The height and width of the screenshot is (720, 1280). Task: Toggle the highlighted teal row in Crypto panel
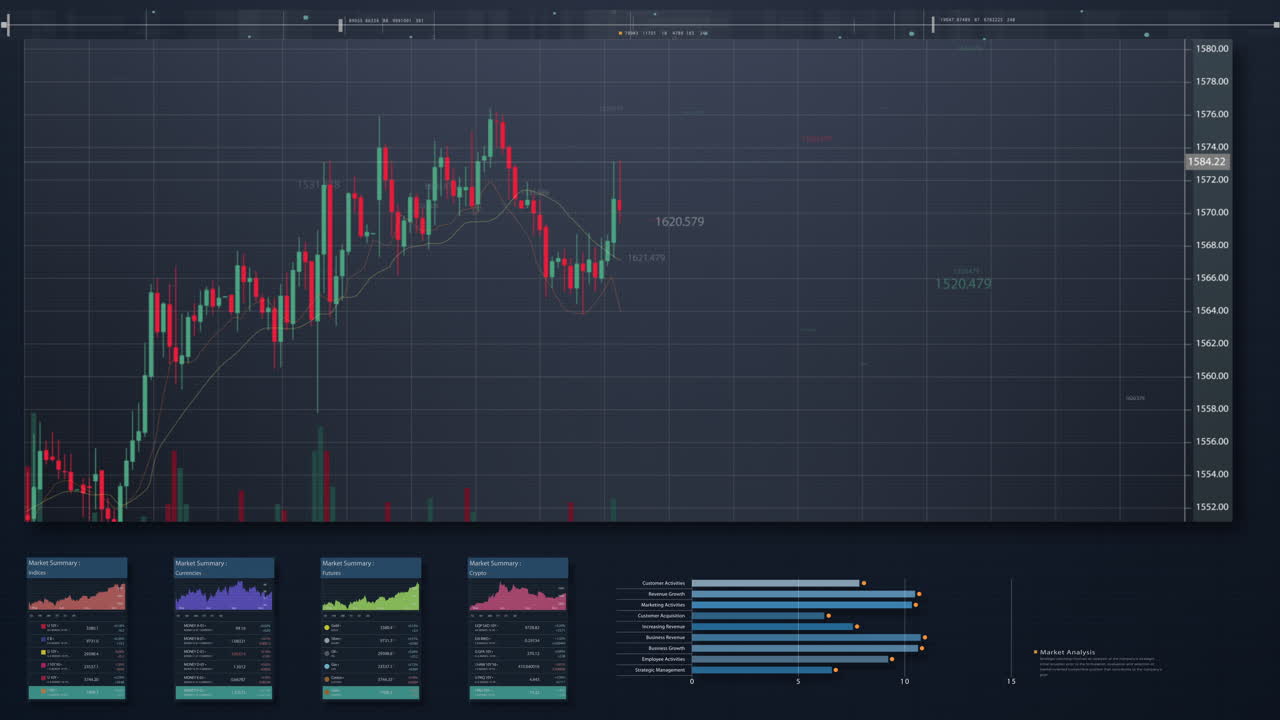(518, 692)
